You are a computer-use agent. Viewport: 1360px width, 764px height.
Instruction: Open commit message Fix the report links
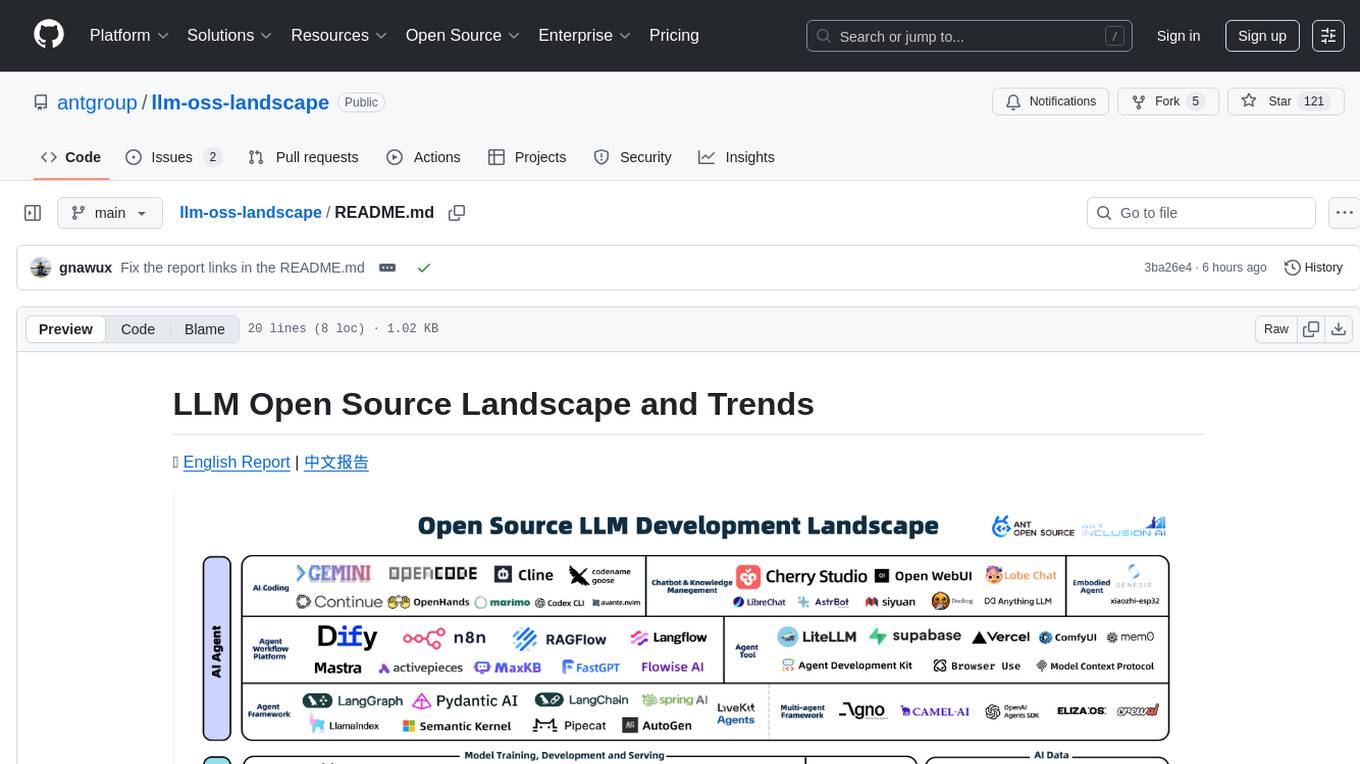click(x=242, y=268)
